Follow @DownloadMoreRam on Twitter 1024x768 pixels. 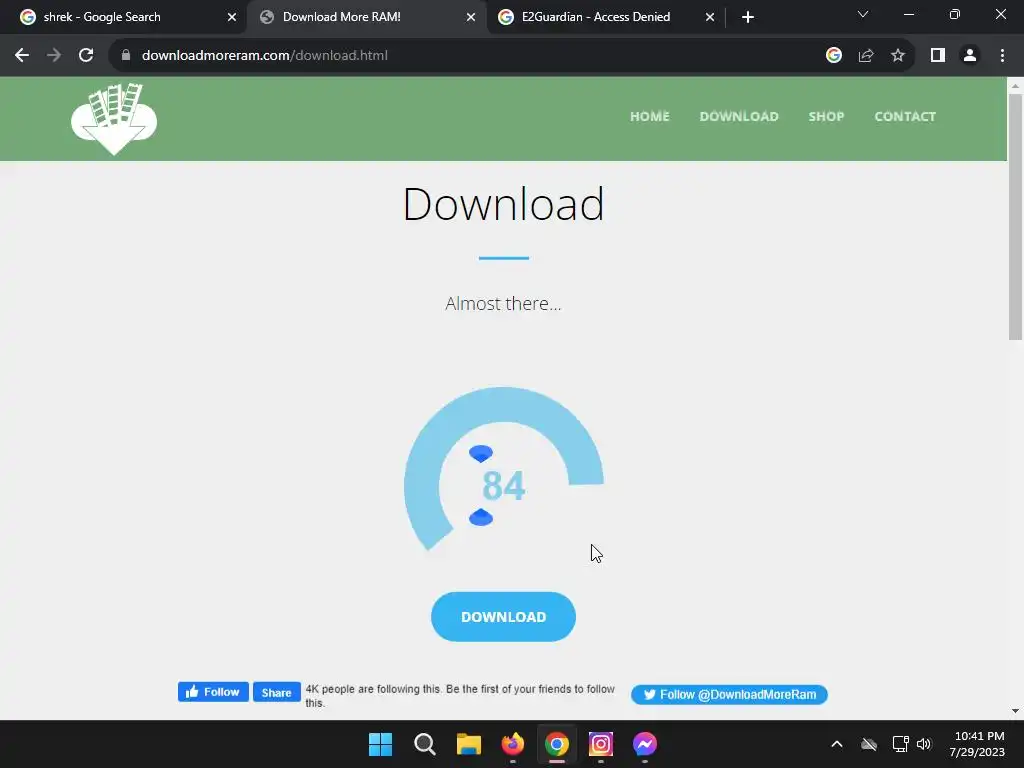click(x=729, y=695)
